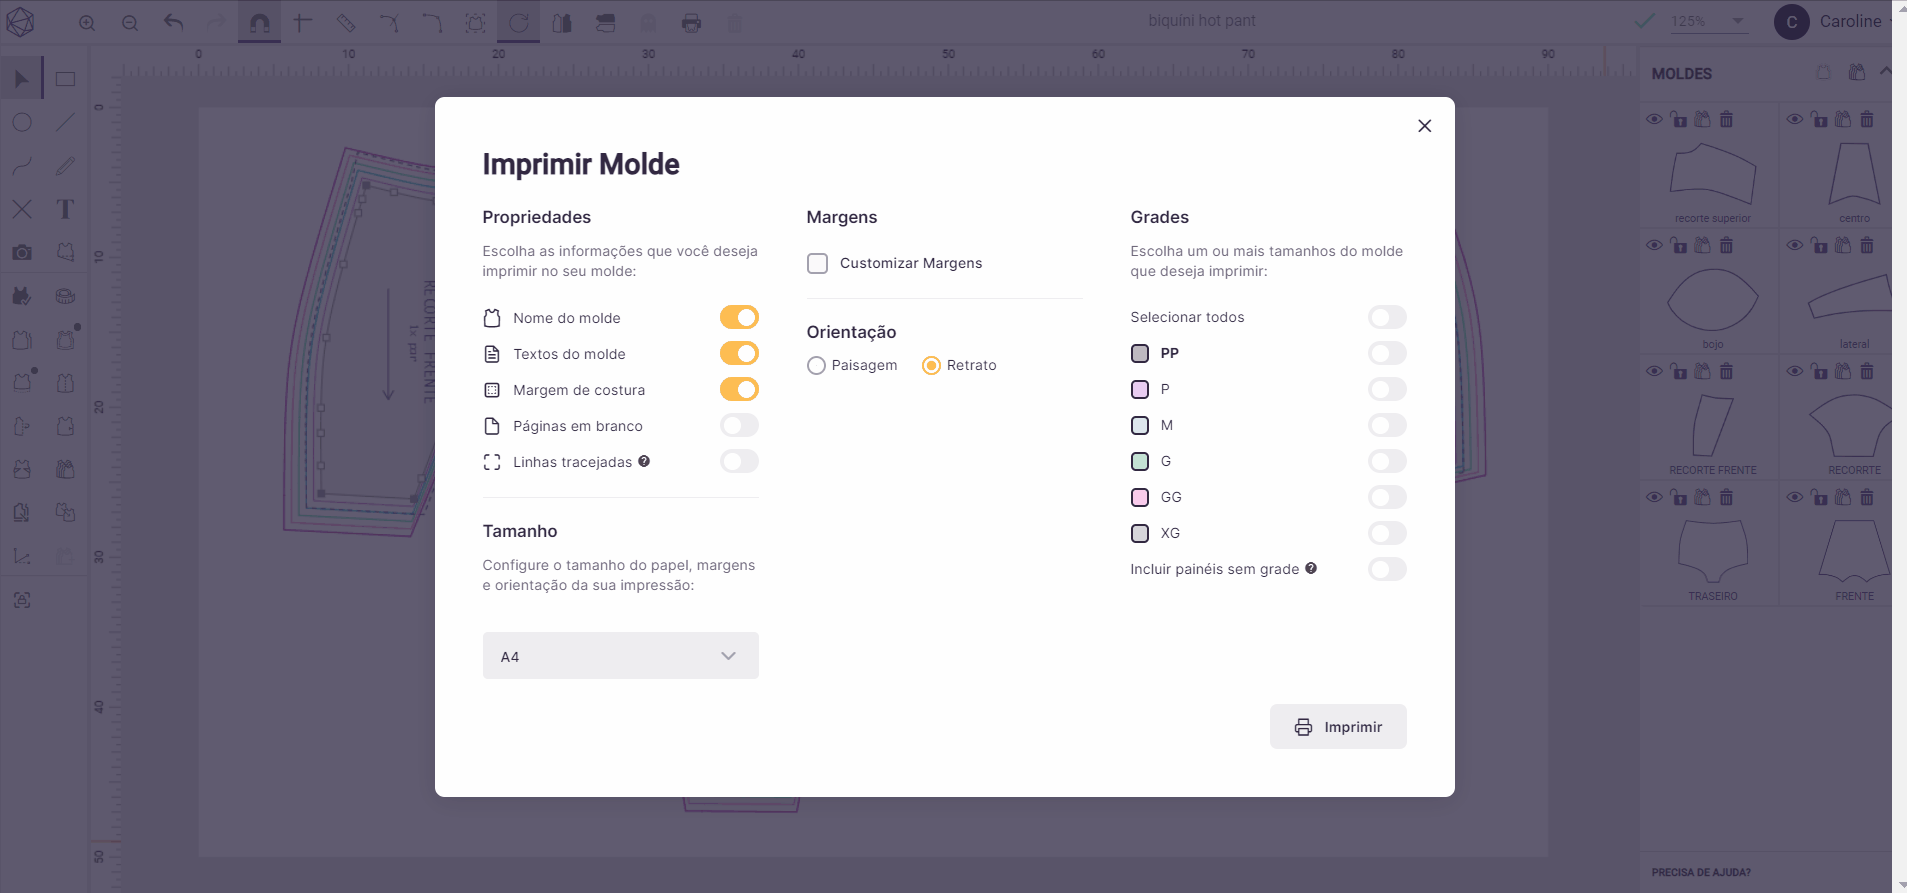This screenshot has height=893, width=1907.
Task: Click the PRECISA DE AJUDA? link
Action: tap(1701, 872)
